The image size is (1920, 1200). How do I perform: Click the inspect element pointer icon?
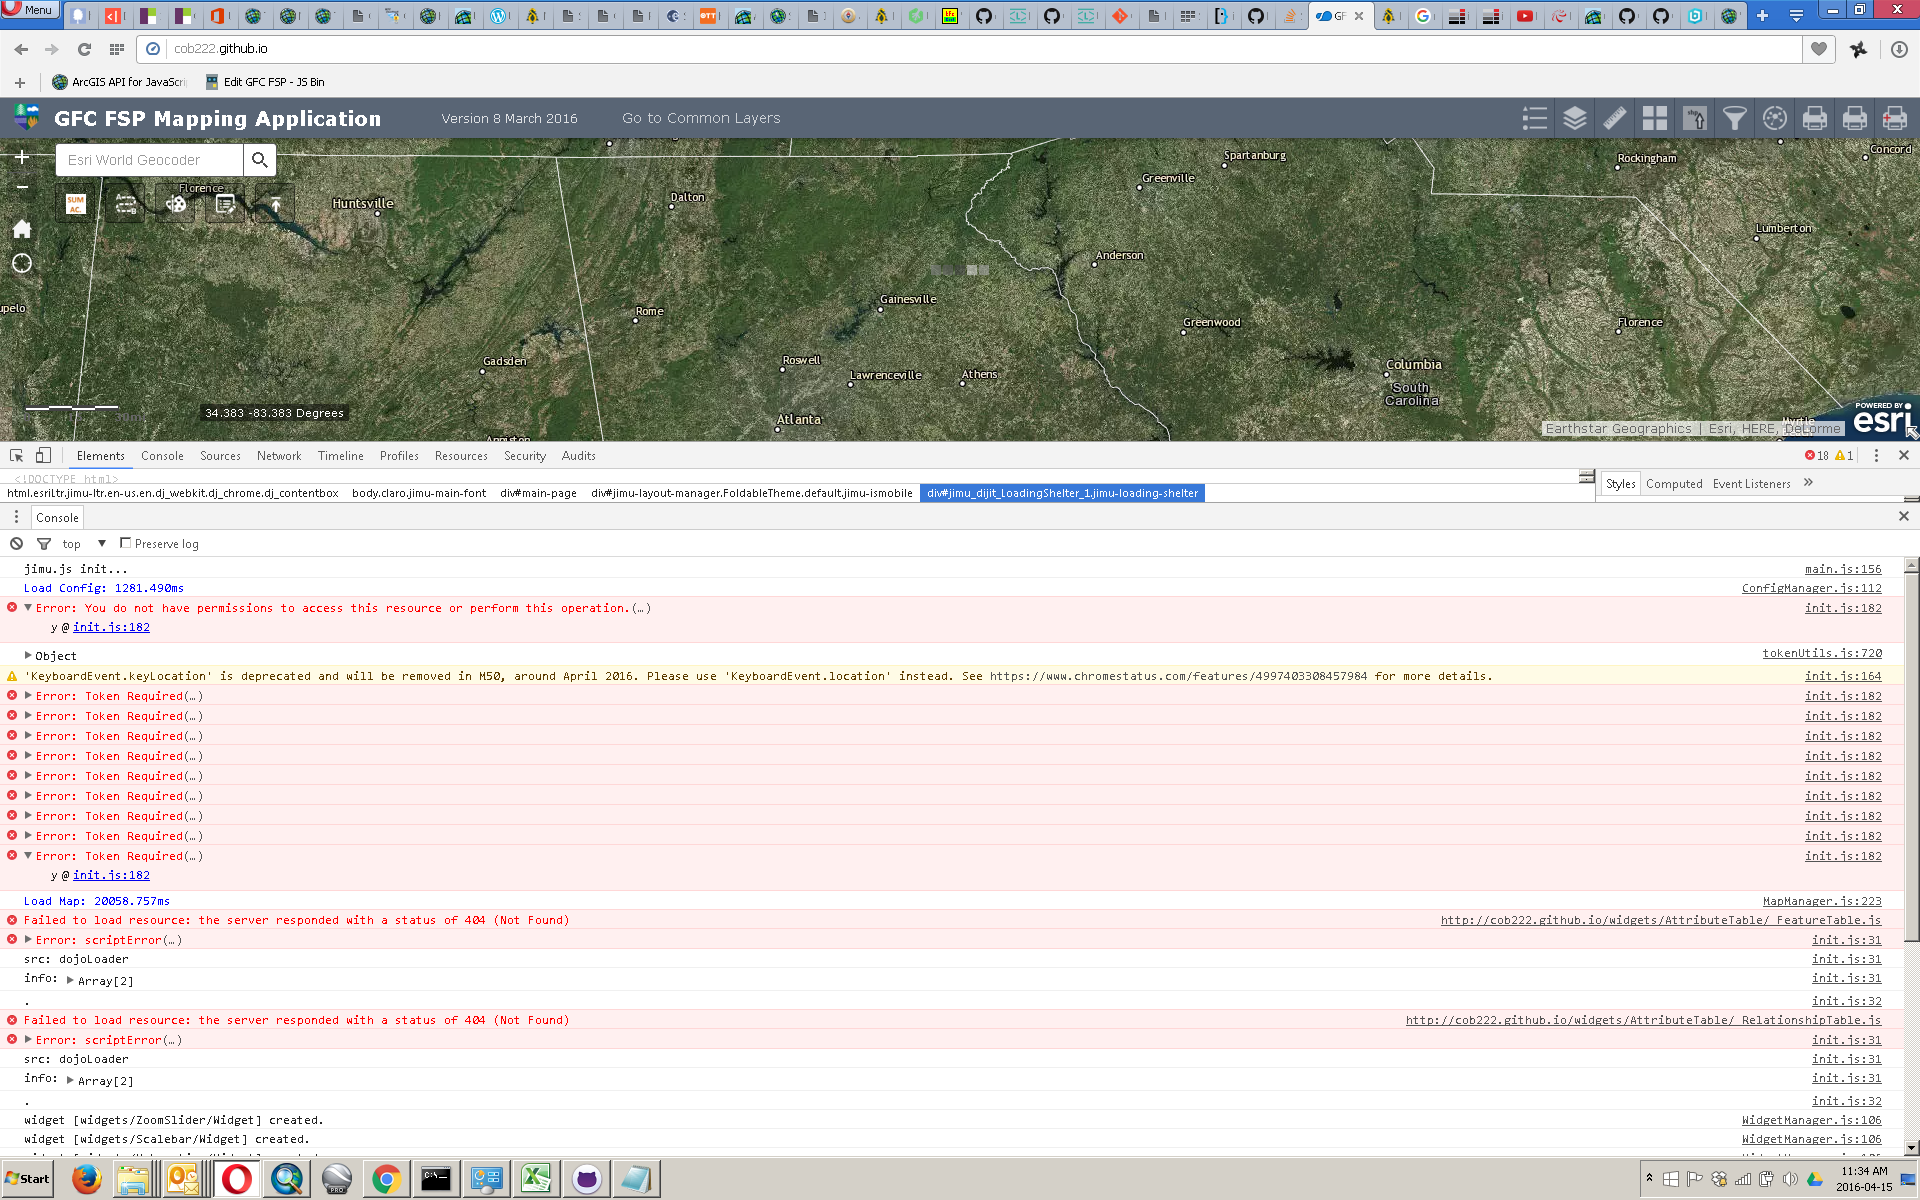click(17, 455)
